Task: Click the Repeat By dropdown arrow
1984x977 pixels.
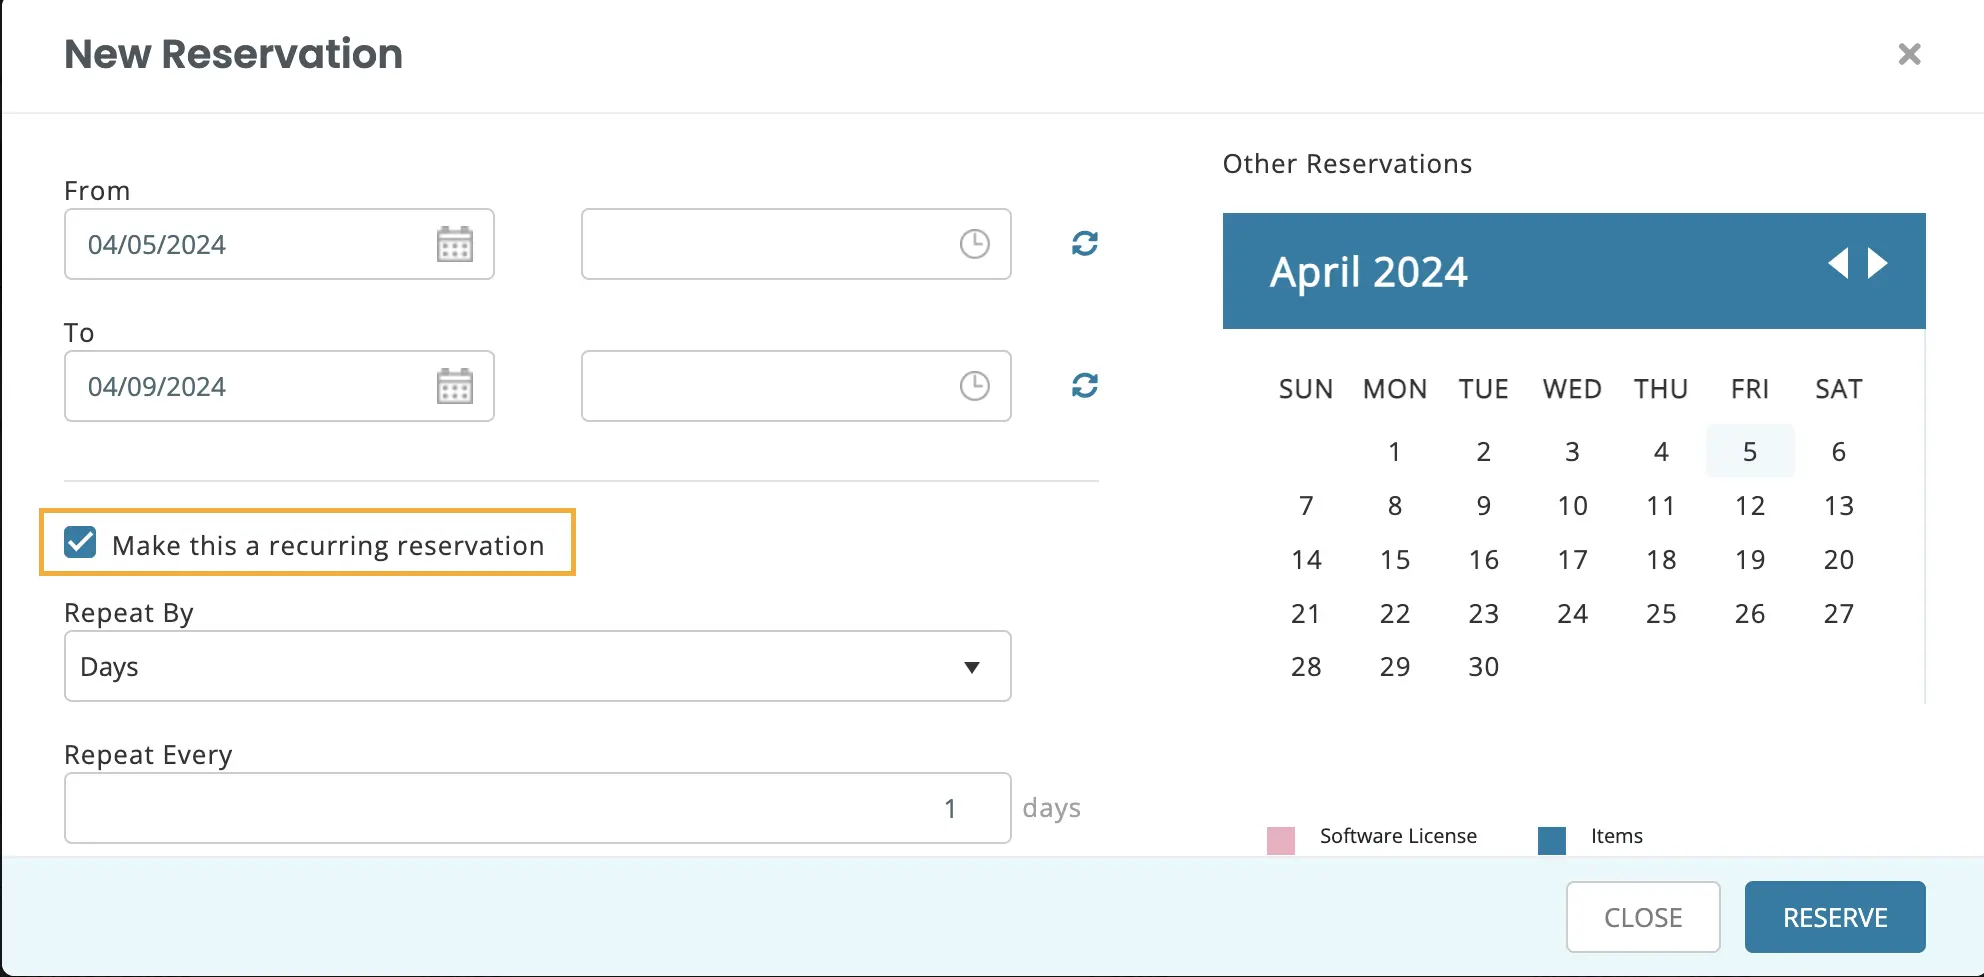Action: (x=972, y=666)
